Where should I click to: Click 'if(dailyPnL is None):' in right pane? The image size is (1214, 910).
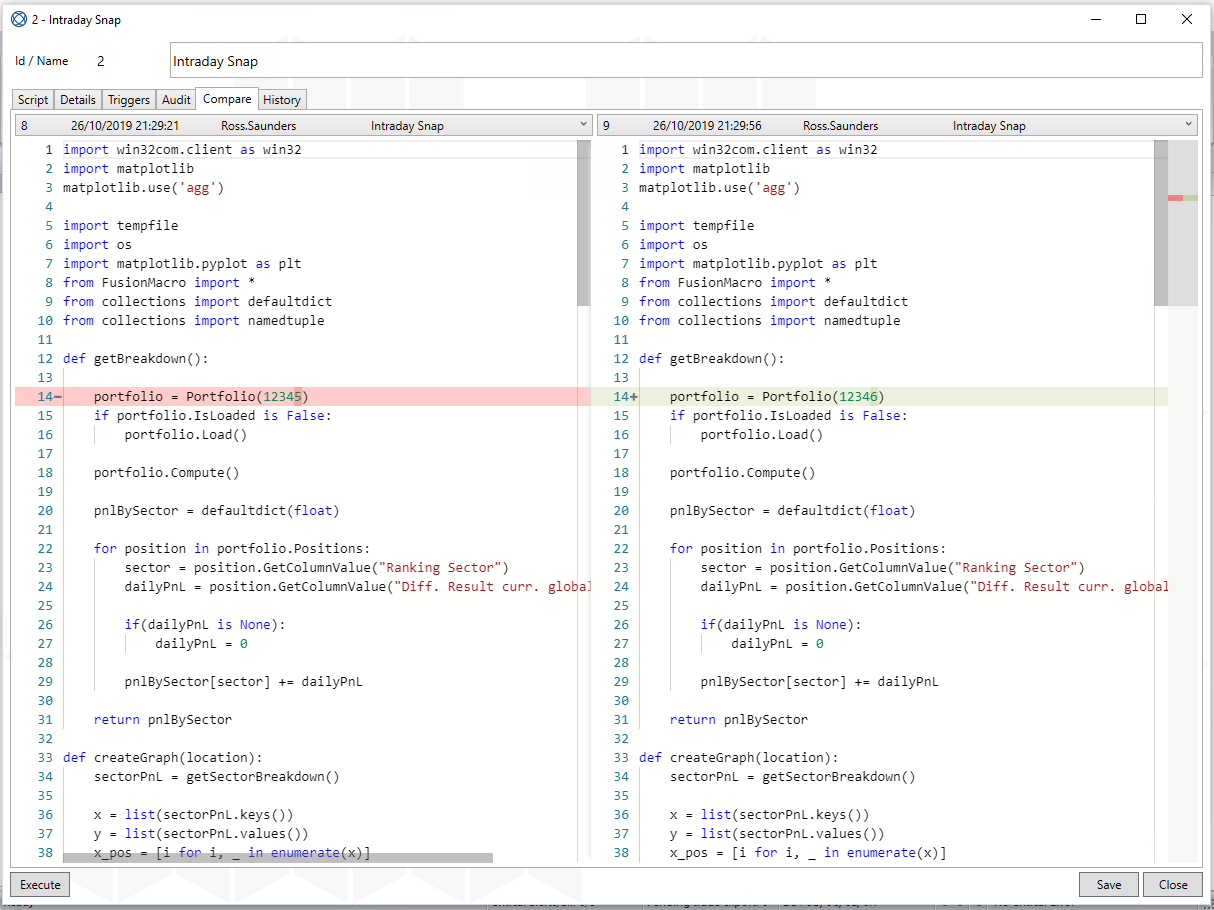click(781, 625)
